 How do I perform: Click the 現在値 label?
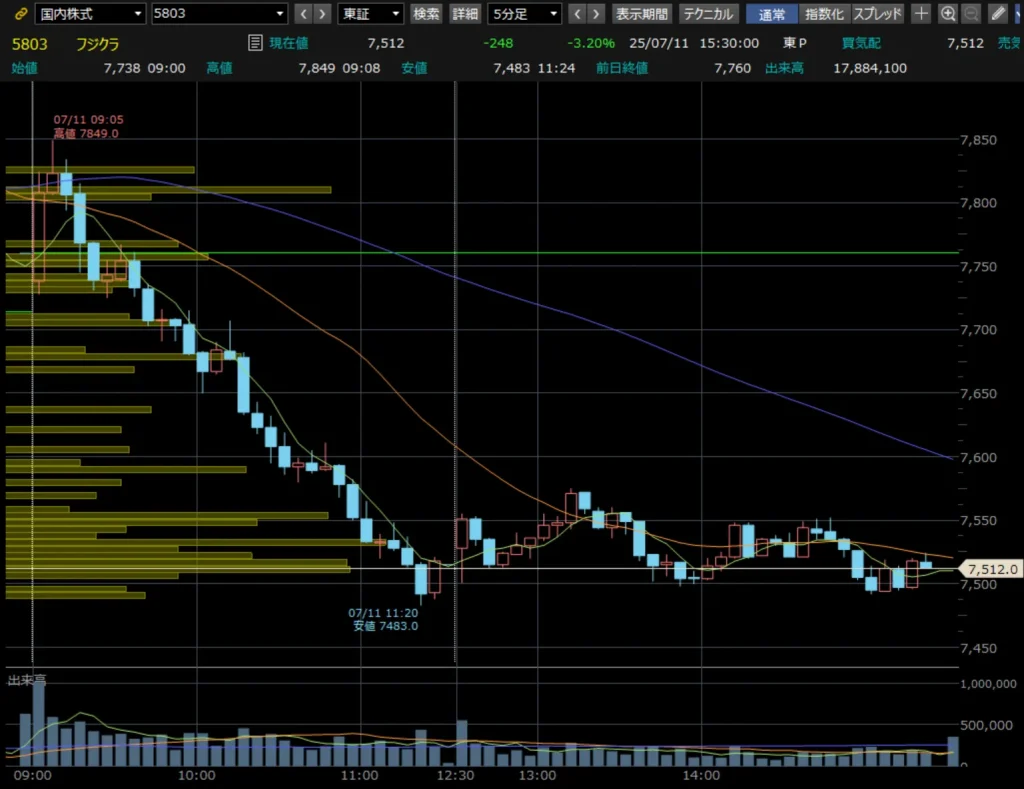point(289,43)
